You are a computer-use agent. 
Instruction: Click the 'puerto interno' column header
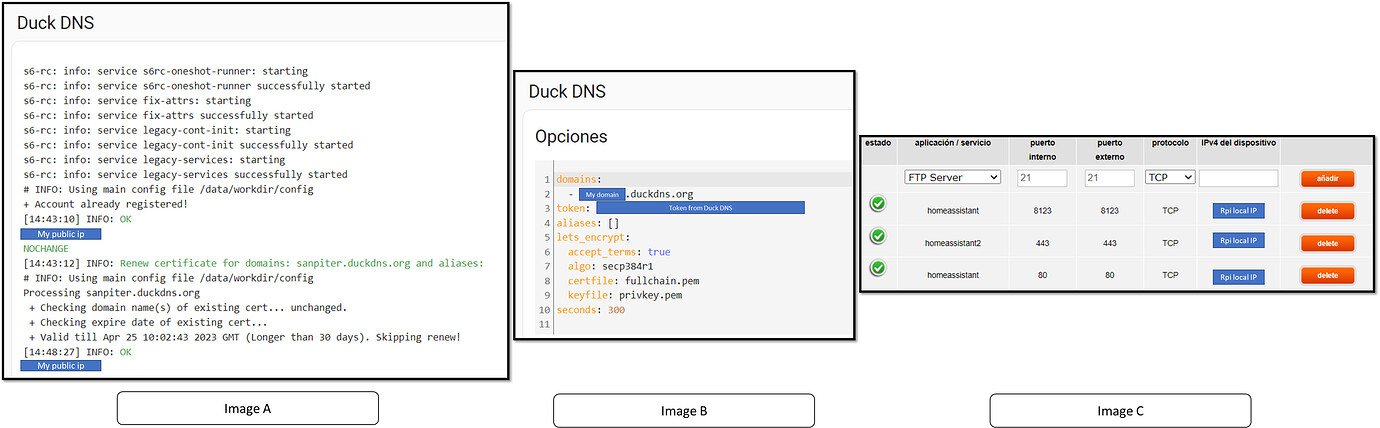pos(1042,149)
